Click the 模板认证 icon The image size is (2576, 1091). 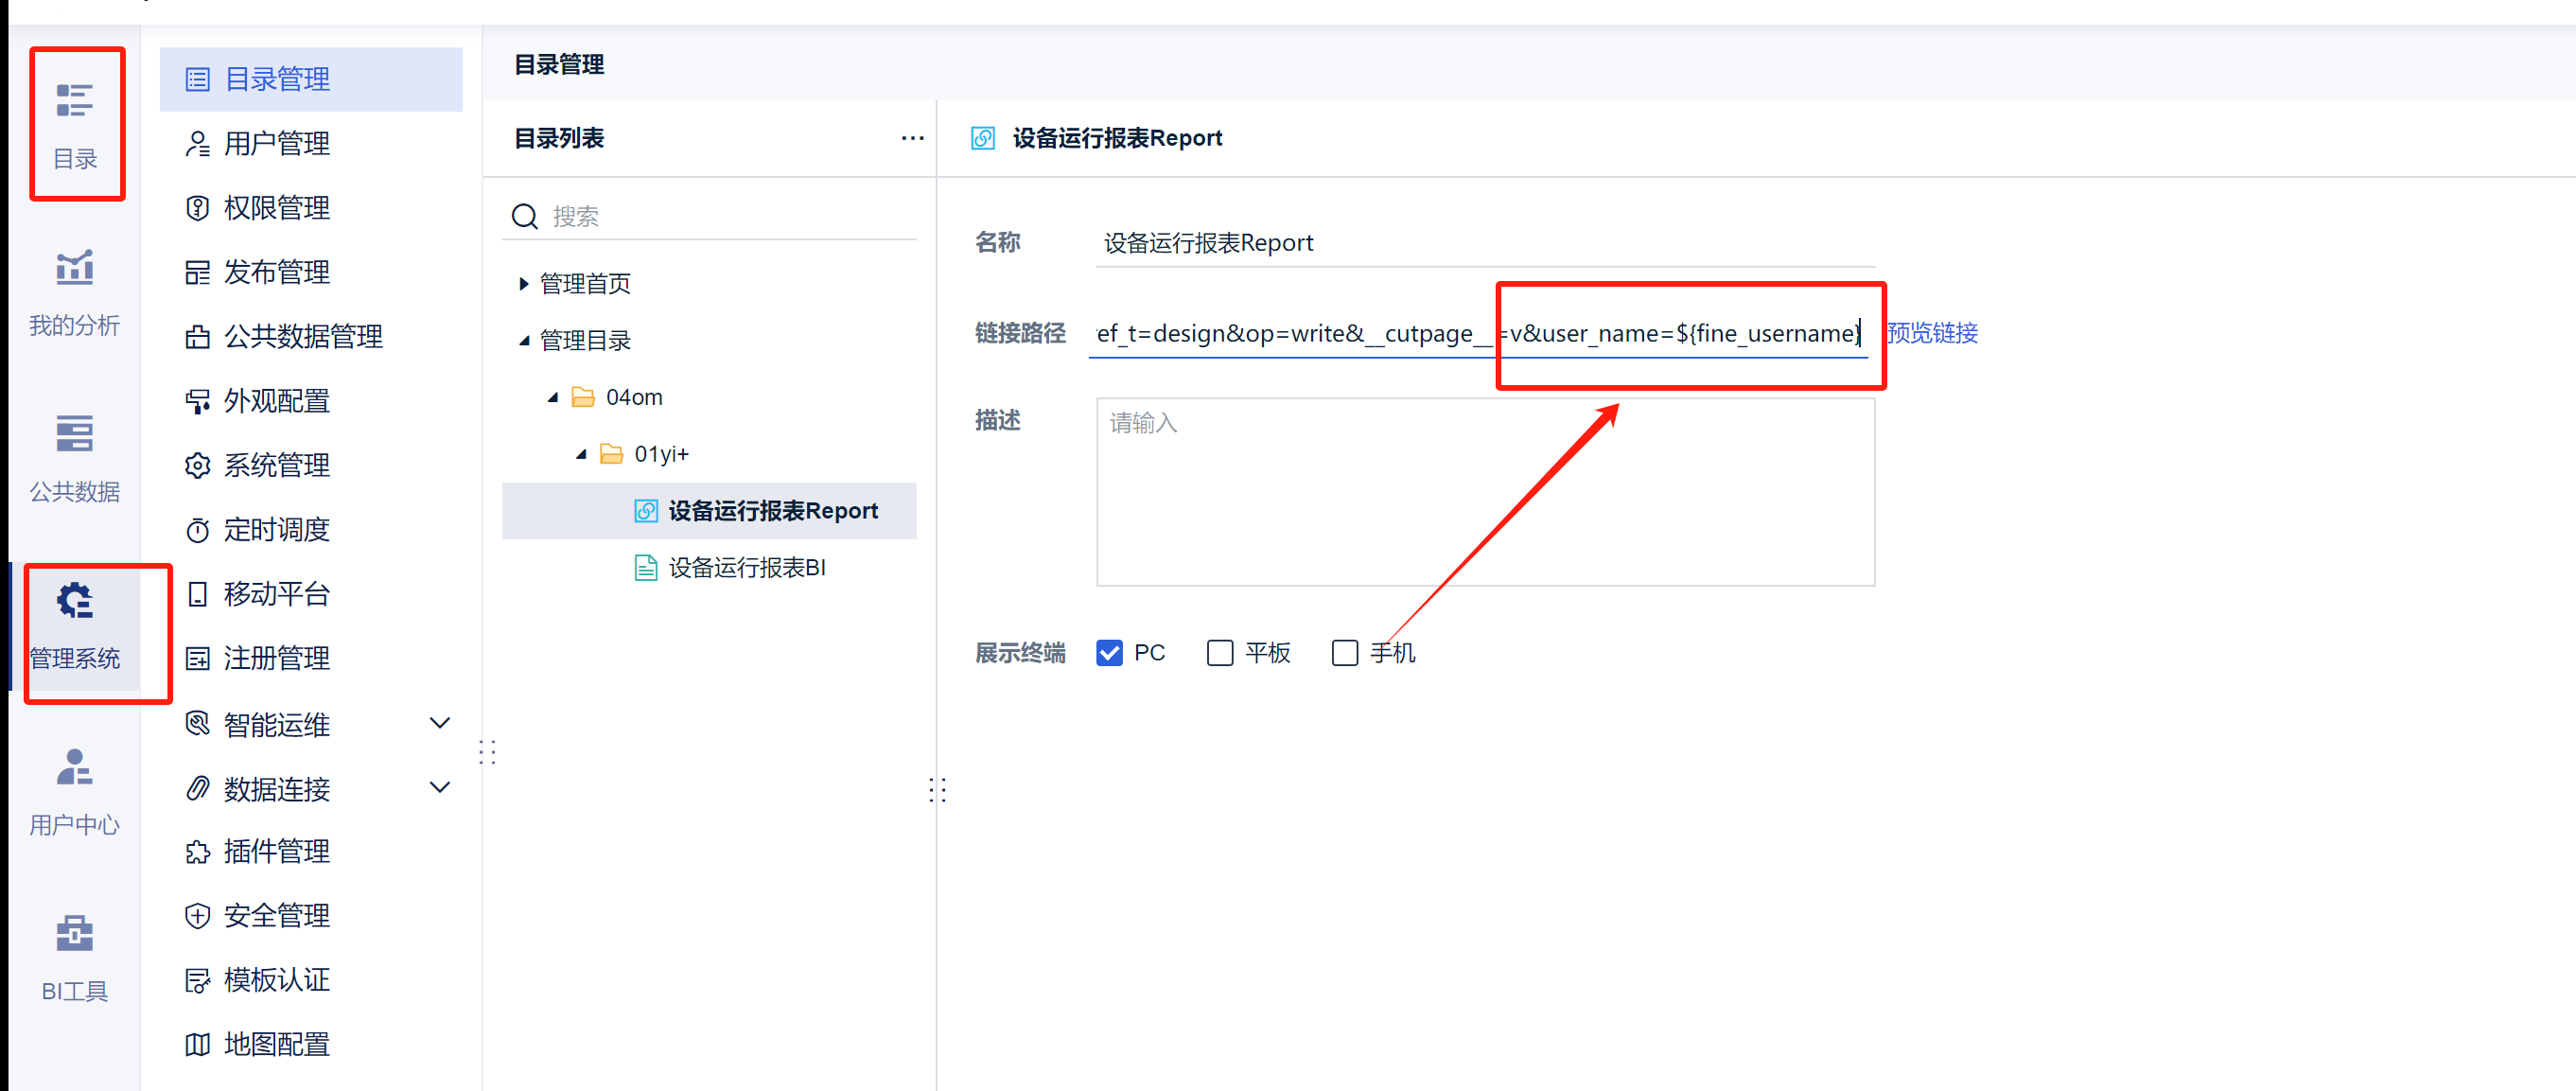click(198, 980)
